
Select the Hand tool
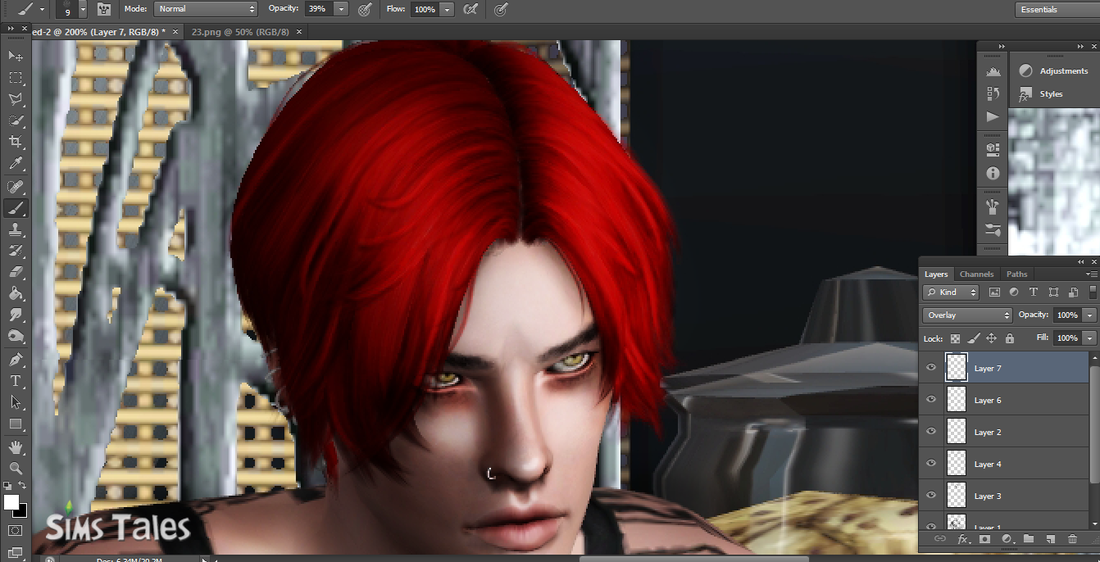tap(15, 447)
